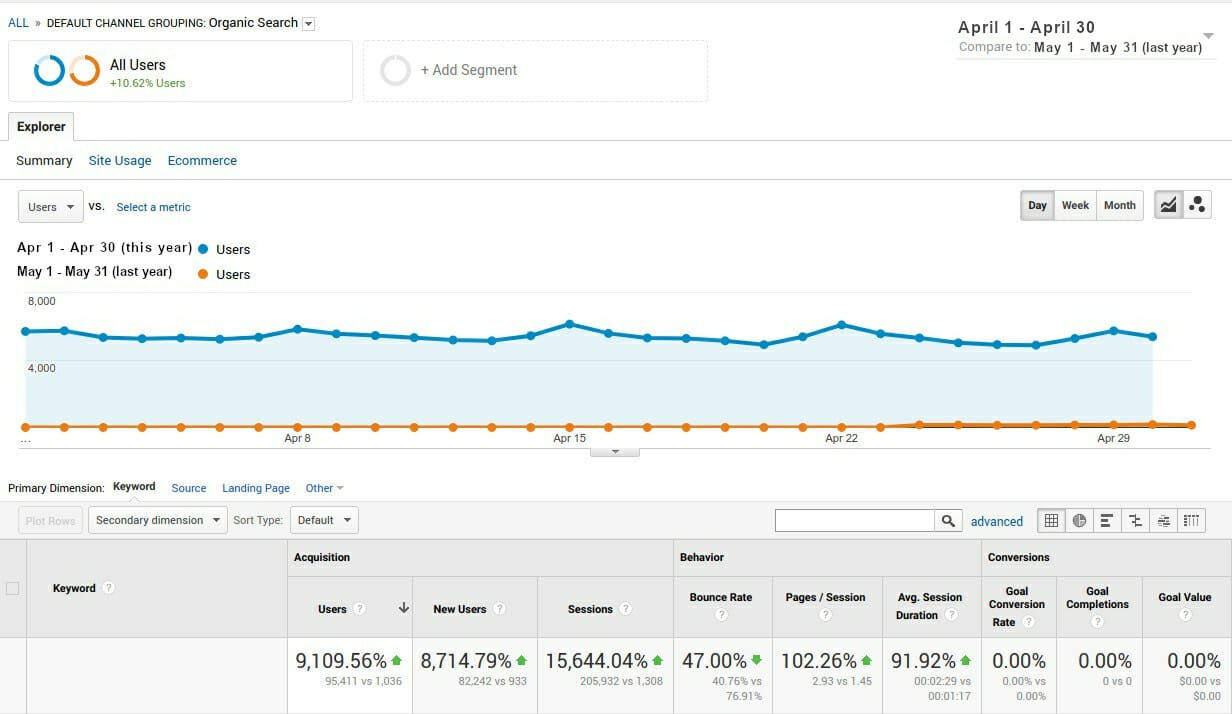Select the data table view icon
Viewport: 1232px width, 714px height.
click(1051, 520)
